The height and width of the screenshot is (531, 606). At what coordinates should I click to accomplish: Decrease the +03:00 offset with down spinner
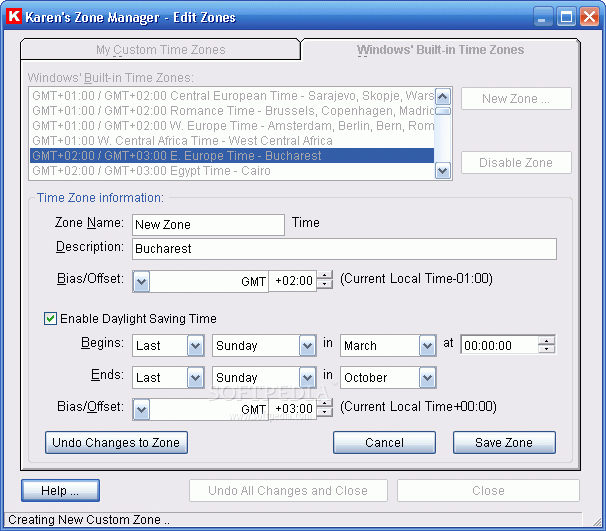pyautogui.click(x=325, y=414)
